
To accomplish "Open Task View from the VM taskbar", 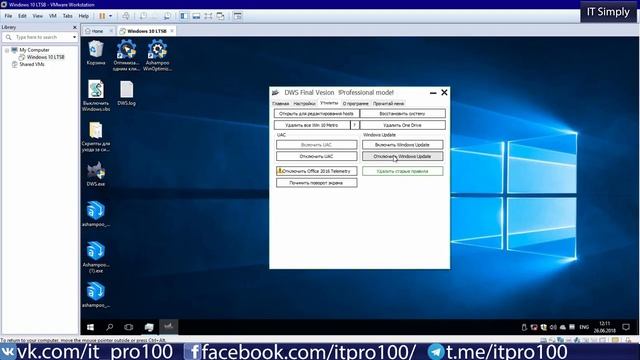I will tap(129, 327).
